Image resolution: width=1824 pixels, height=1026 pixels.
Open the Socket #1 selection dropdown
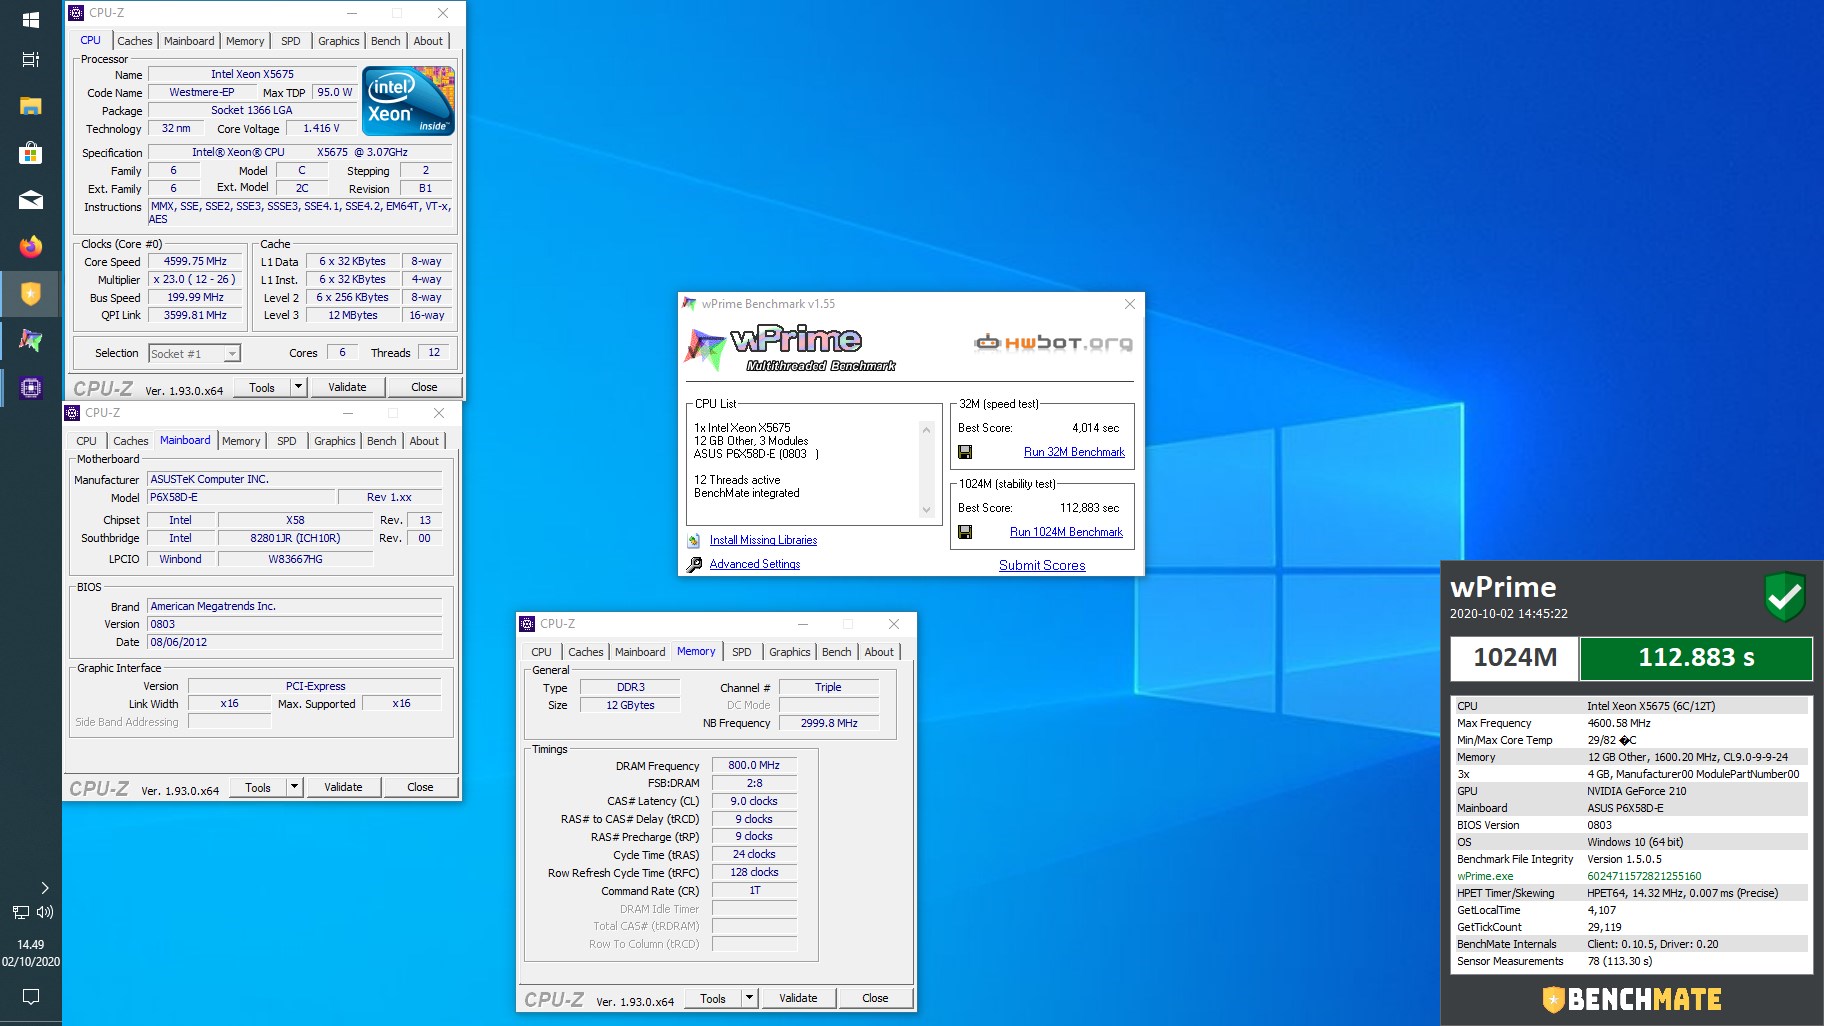coord(195,353)
